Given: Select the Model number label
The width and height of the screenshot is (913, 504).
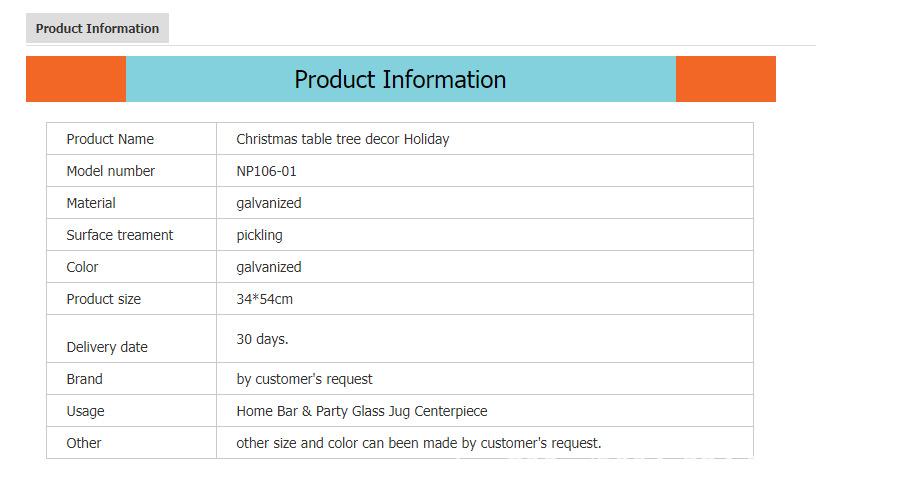Looking at the screenshot, I should click(x=111, y=171).
